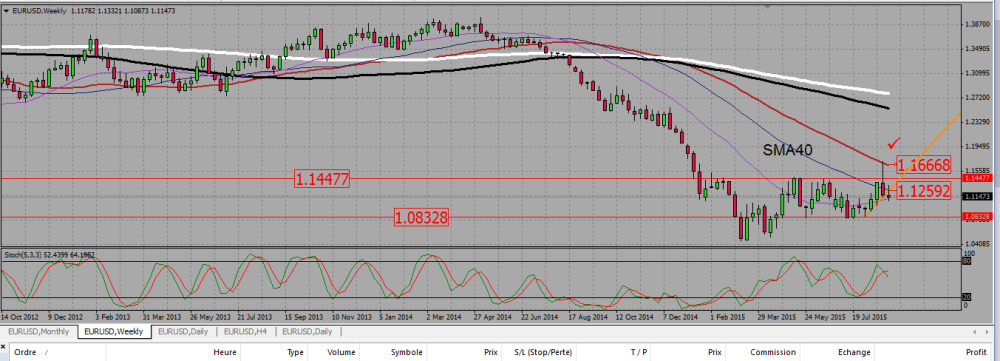
Task: Click the T / P column header
Action: pyautogui.click(x=639, y=352)
